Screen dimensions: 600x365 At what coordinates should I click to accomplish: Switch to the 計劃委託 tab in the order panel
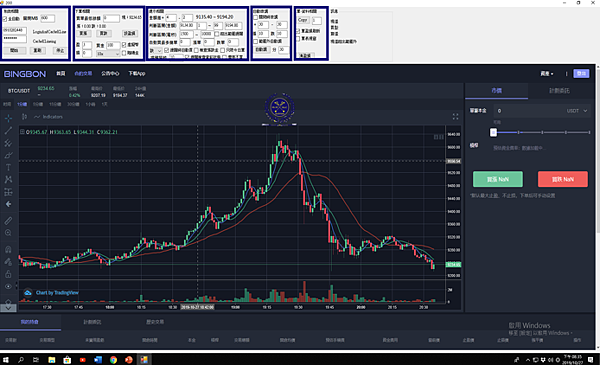(x=559, y=91)
